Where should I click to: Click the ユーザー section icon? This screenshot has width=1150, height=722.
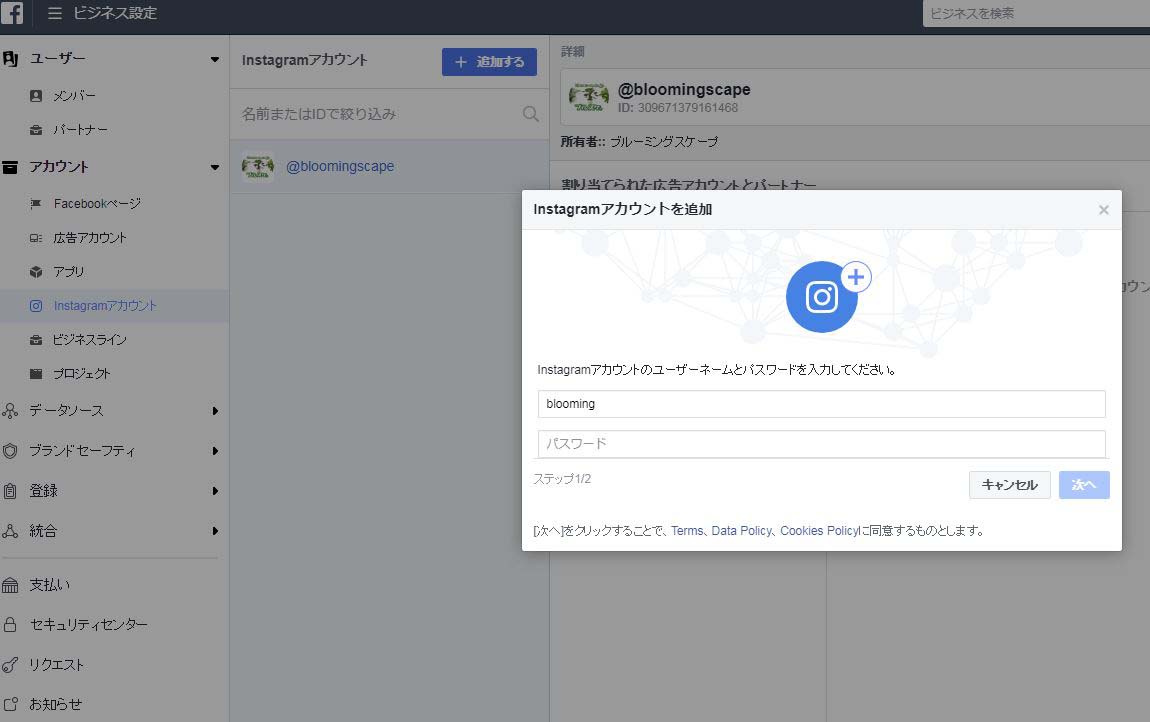10,59
